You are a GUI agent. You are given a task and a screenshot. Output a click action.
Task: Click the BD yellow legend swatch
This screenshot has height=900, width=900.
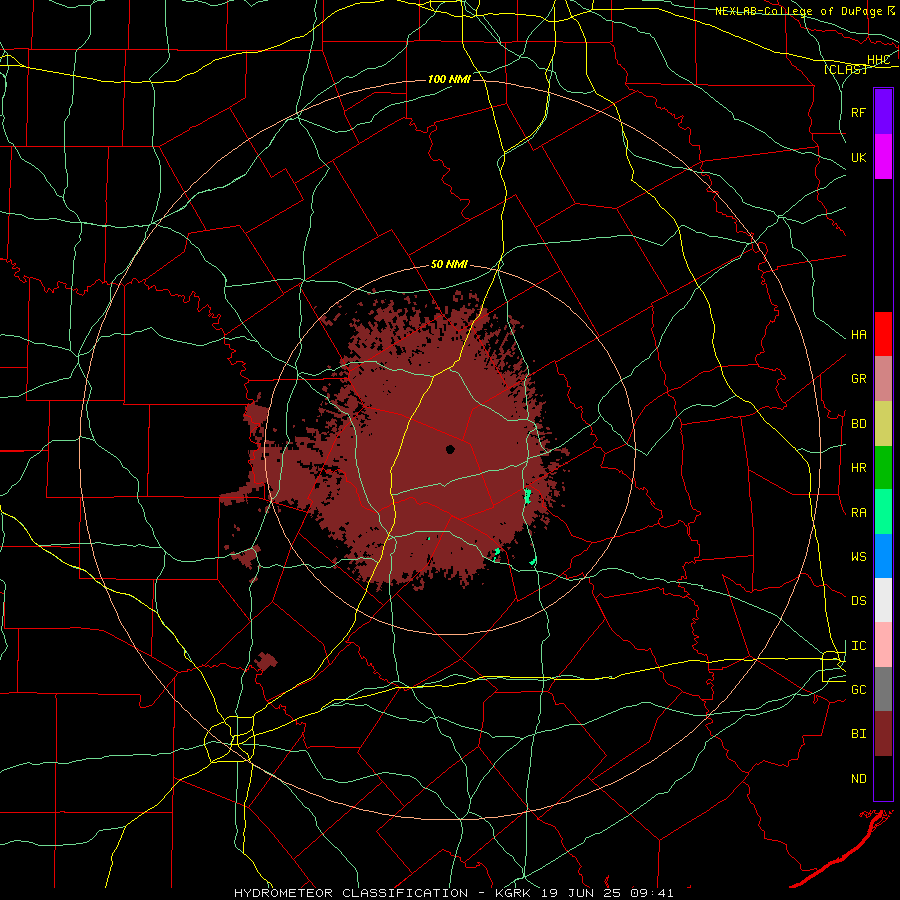[883, 424]
